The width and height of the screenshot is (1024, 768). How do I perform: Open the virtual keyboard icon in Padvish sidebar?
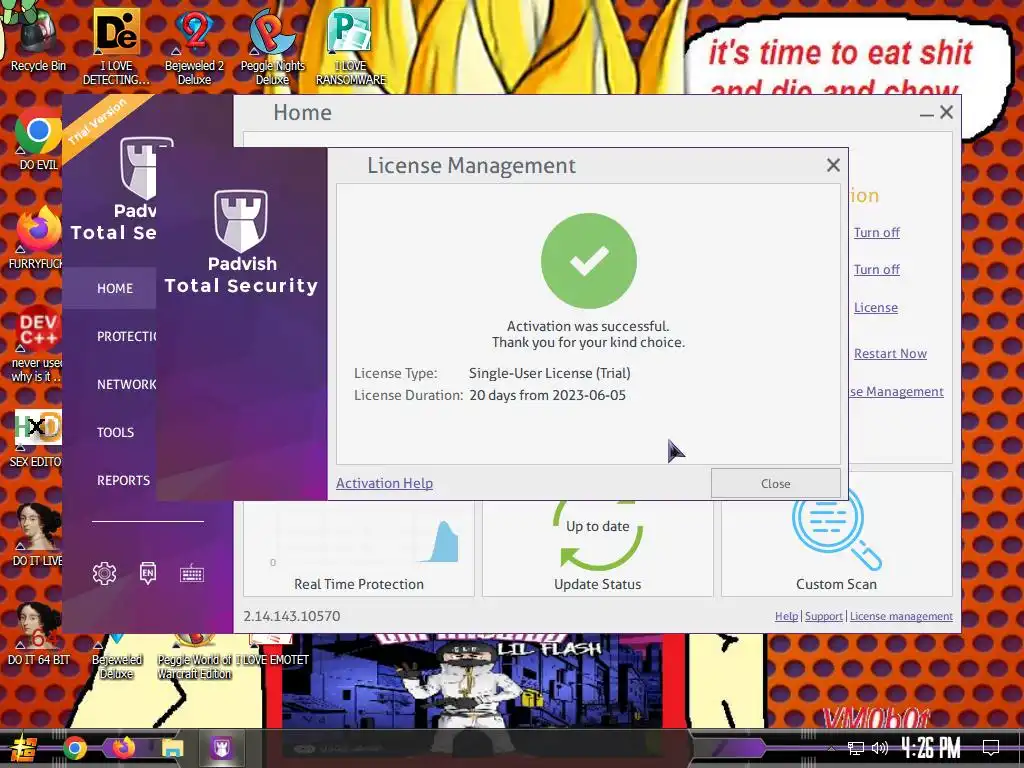click(192, 574)
